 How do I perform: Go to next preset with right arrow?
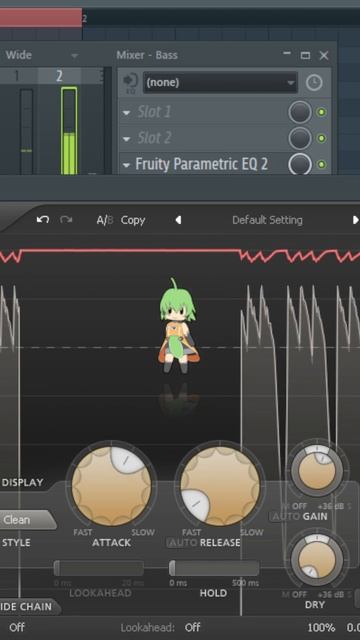[x=355, y=220]
